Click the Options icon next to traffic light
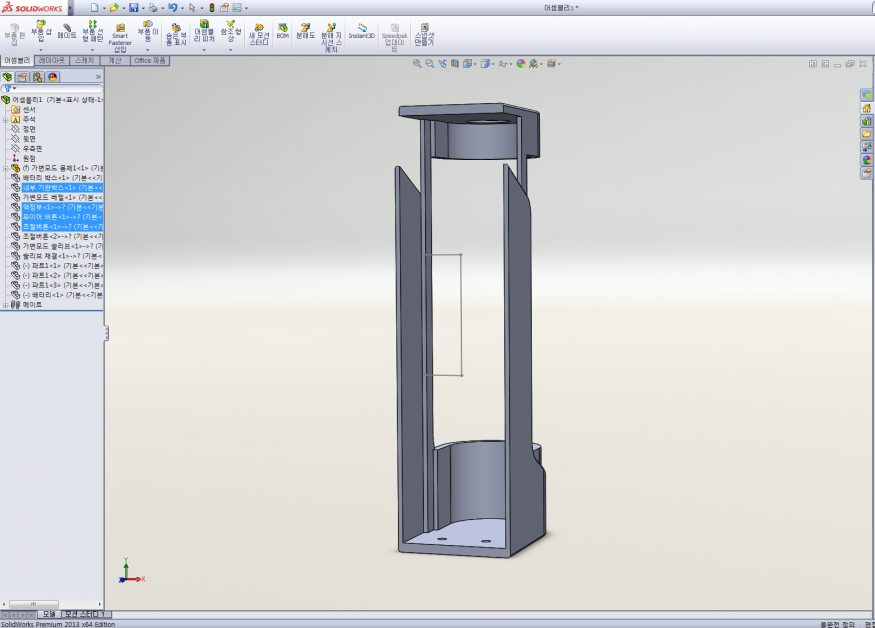 [x=224, y=8]
